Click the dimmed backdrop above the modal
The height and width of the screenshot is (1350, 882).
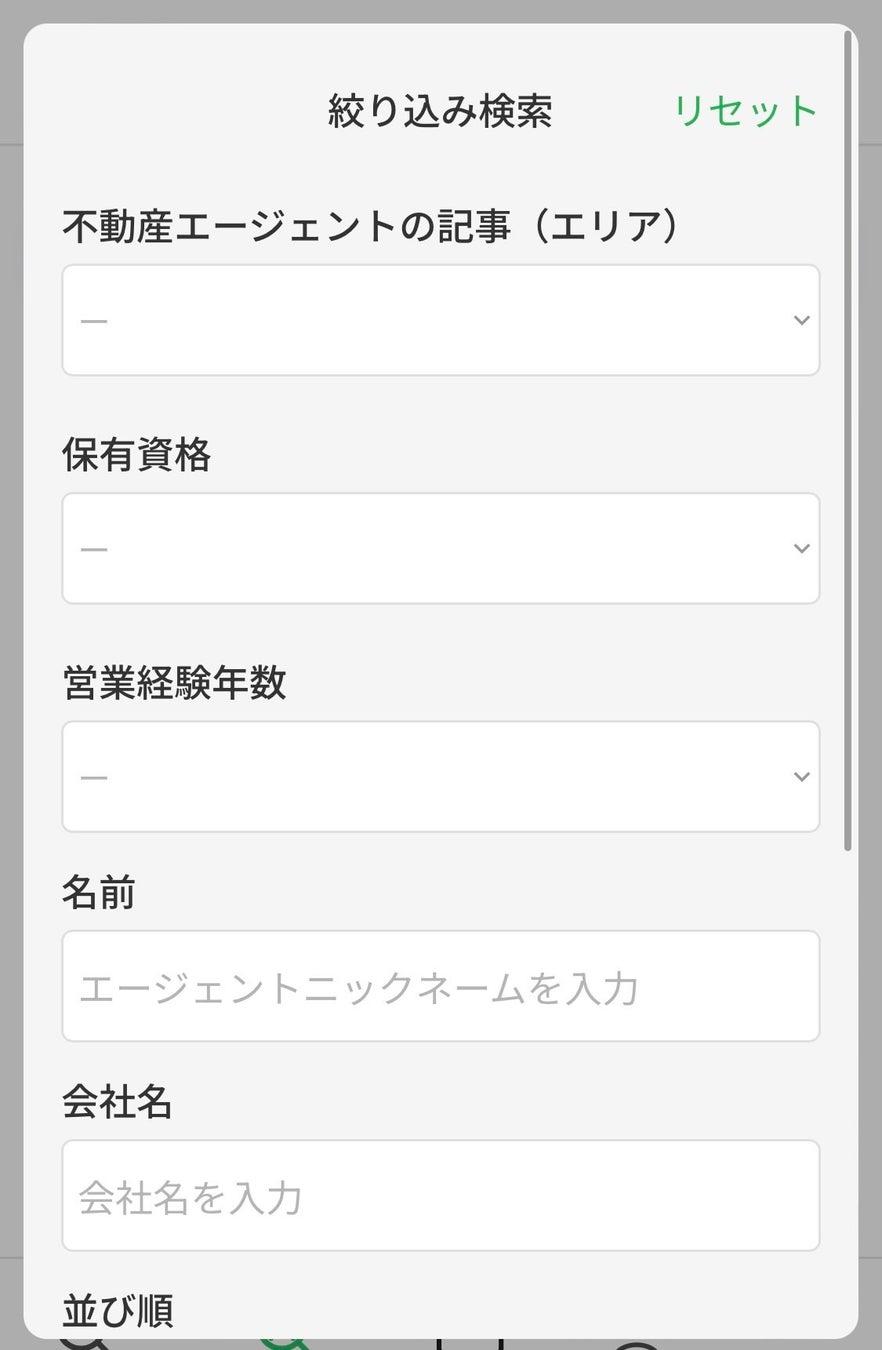click(x=440, y=10)
